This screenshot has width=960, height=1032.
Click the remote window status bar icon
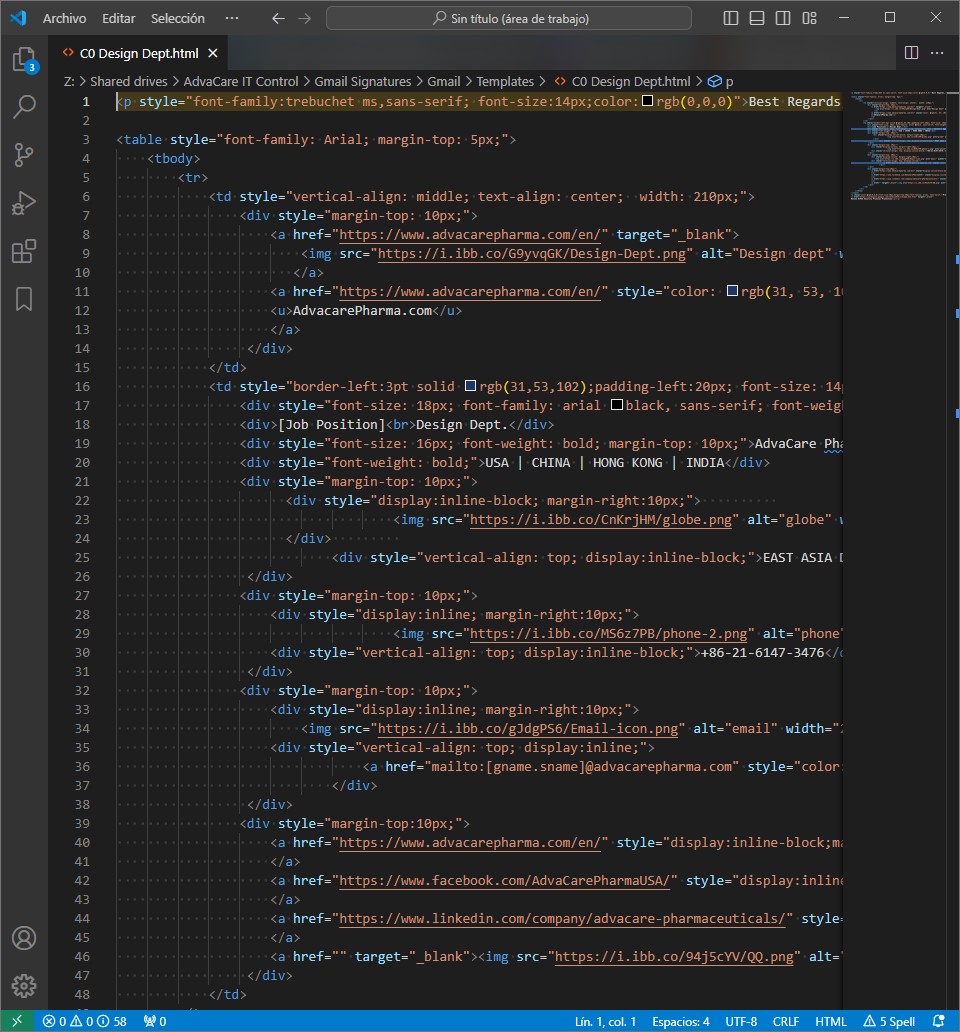tap(17, 1021)
